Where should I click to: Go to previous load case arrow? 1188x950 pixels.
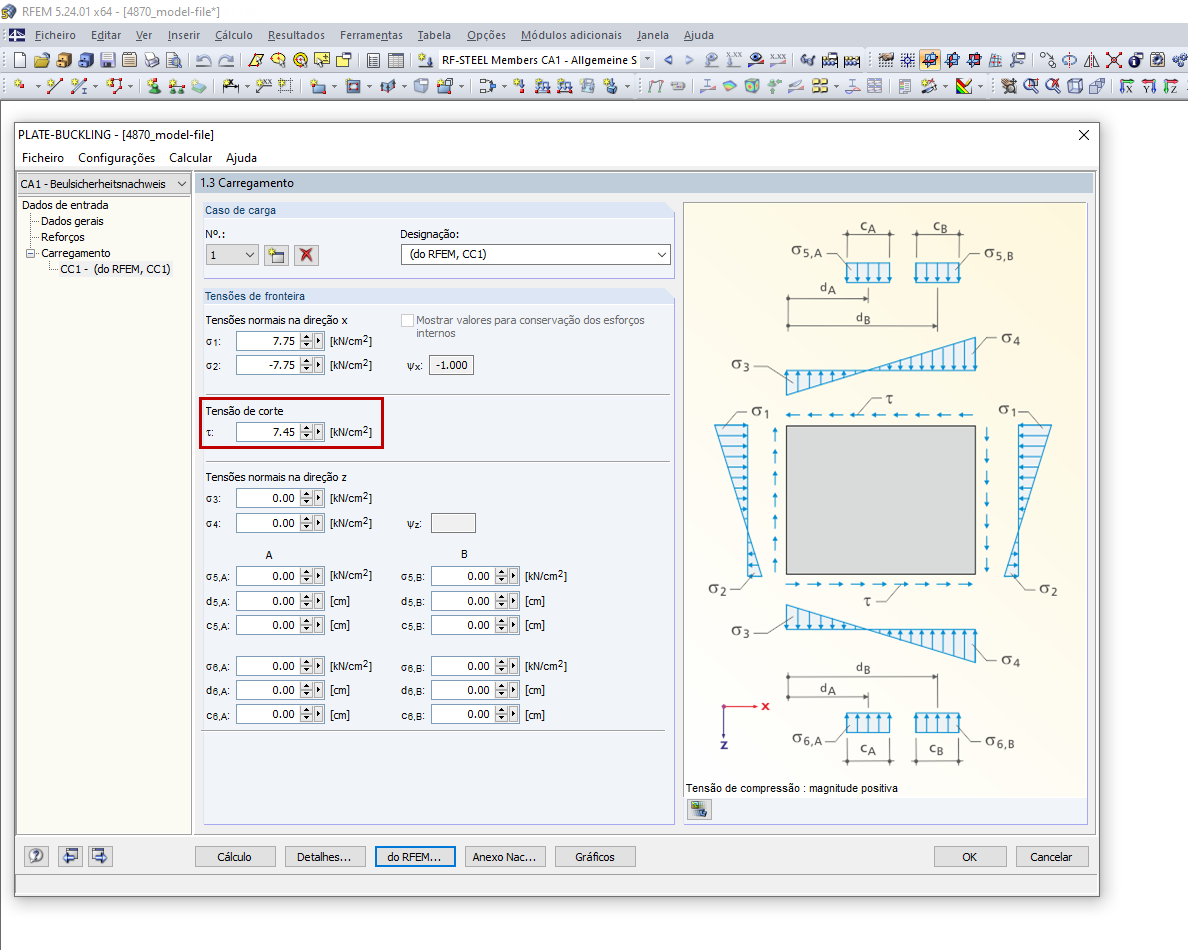(x=668, y=60)
